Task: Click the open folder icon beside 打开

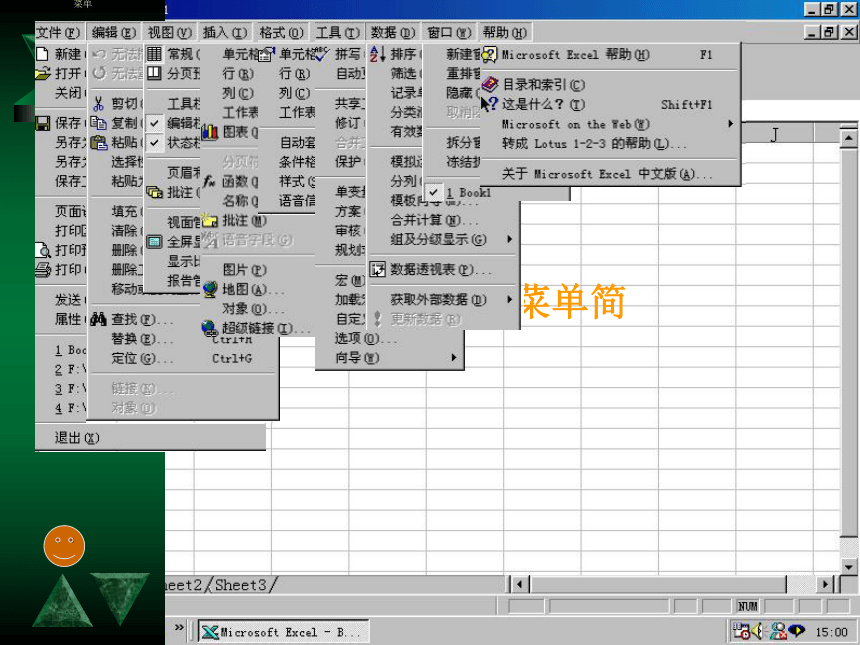Action: click(43, 73)
